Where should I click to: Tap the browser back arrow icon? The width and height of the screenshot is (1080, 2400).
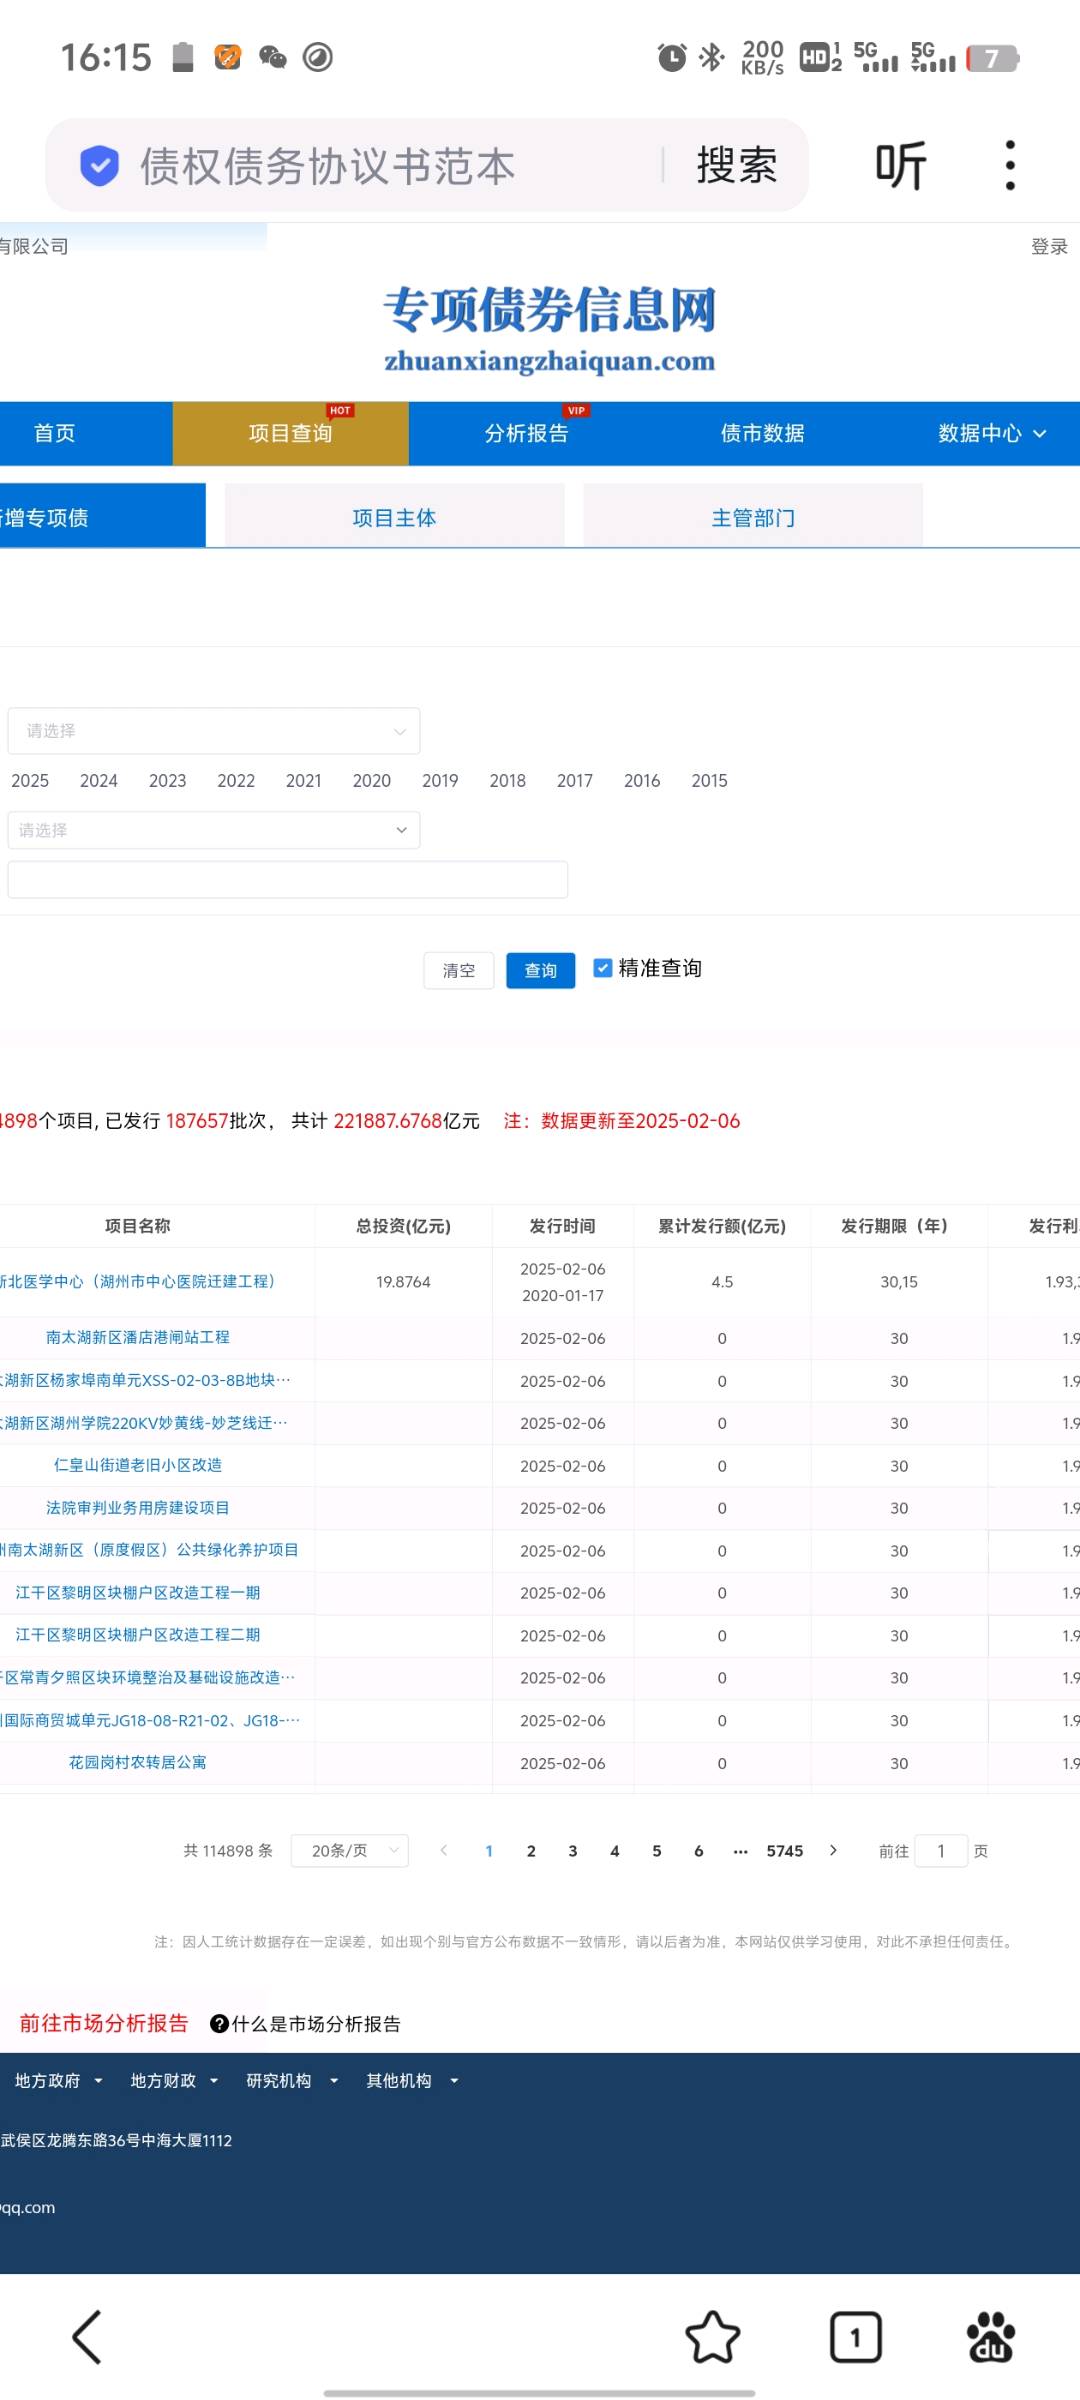click(x=87, y=2337)
